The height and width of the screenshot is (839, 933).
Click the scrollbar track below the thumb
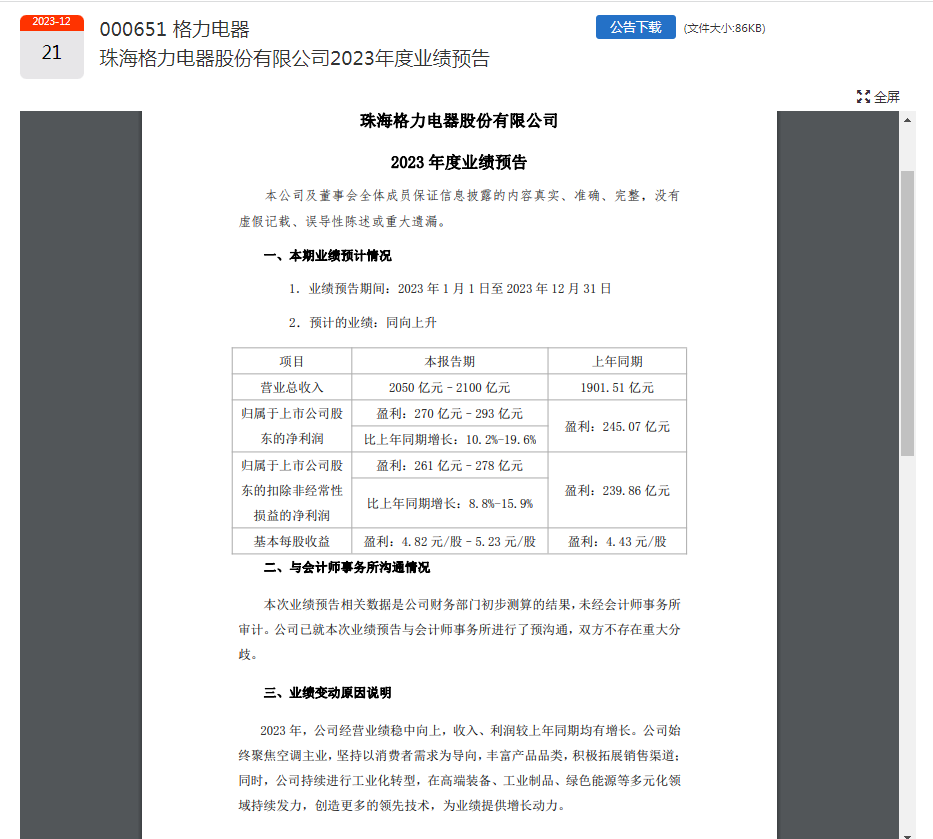pyautogui.click(x=907, y=643)
